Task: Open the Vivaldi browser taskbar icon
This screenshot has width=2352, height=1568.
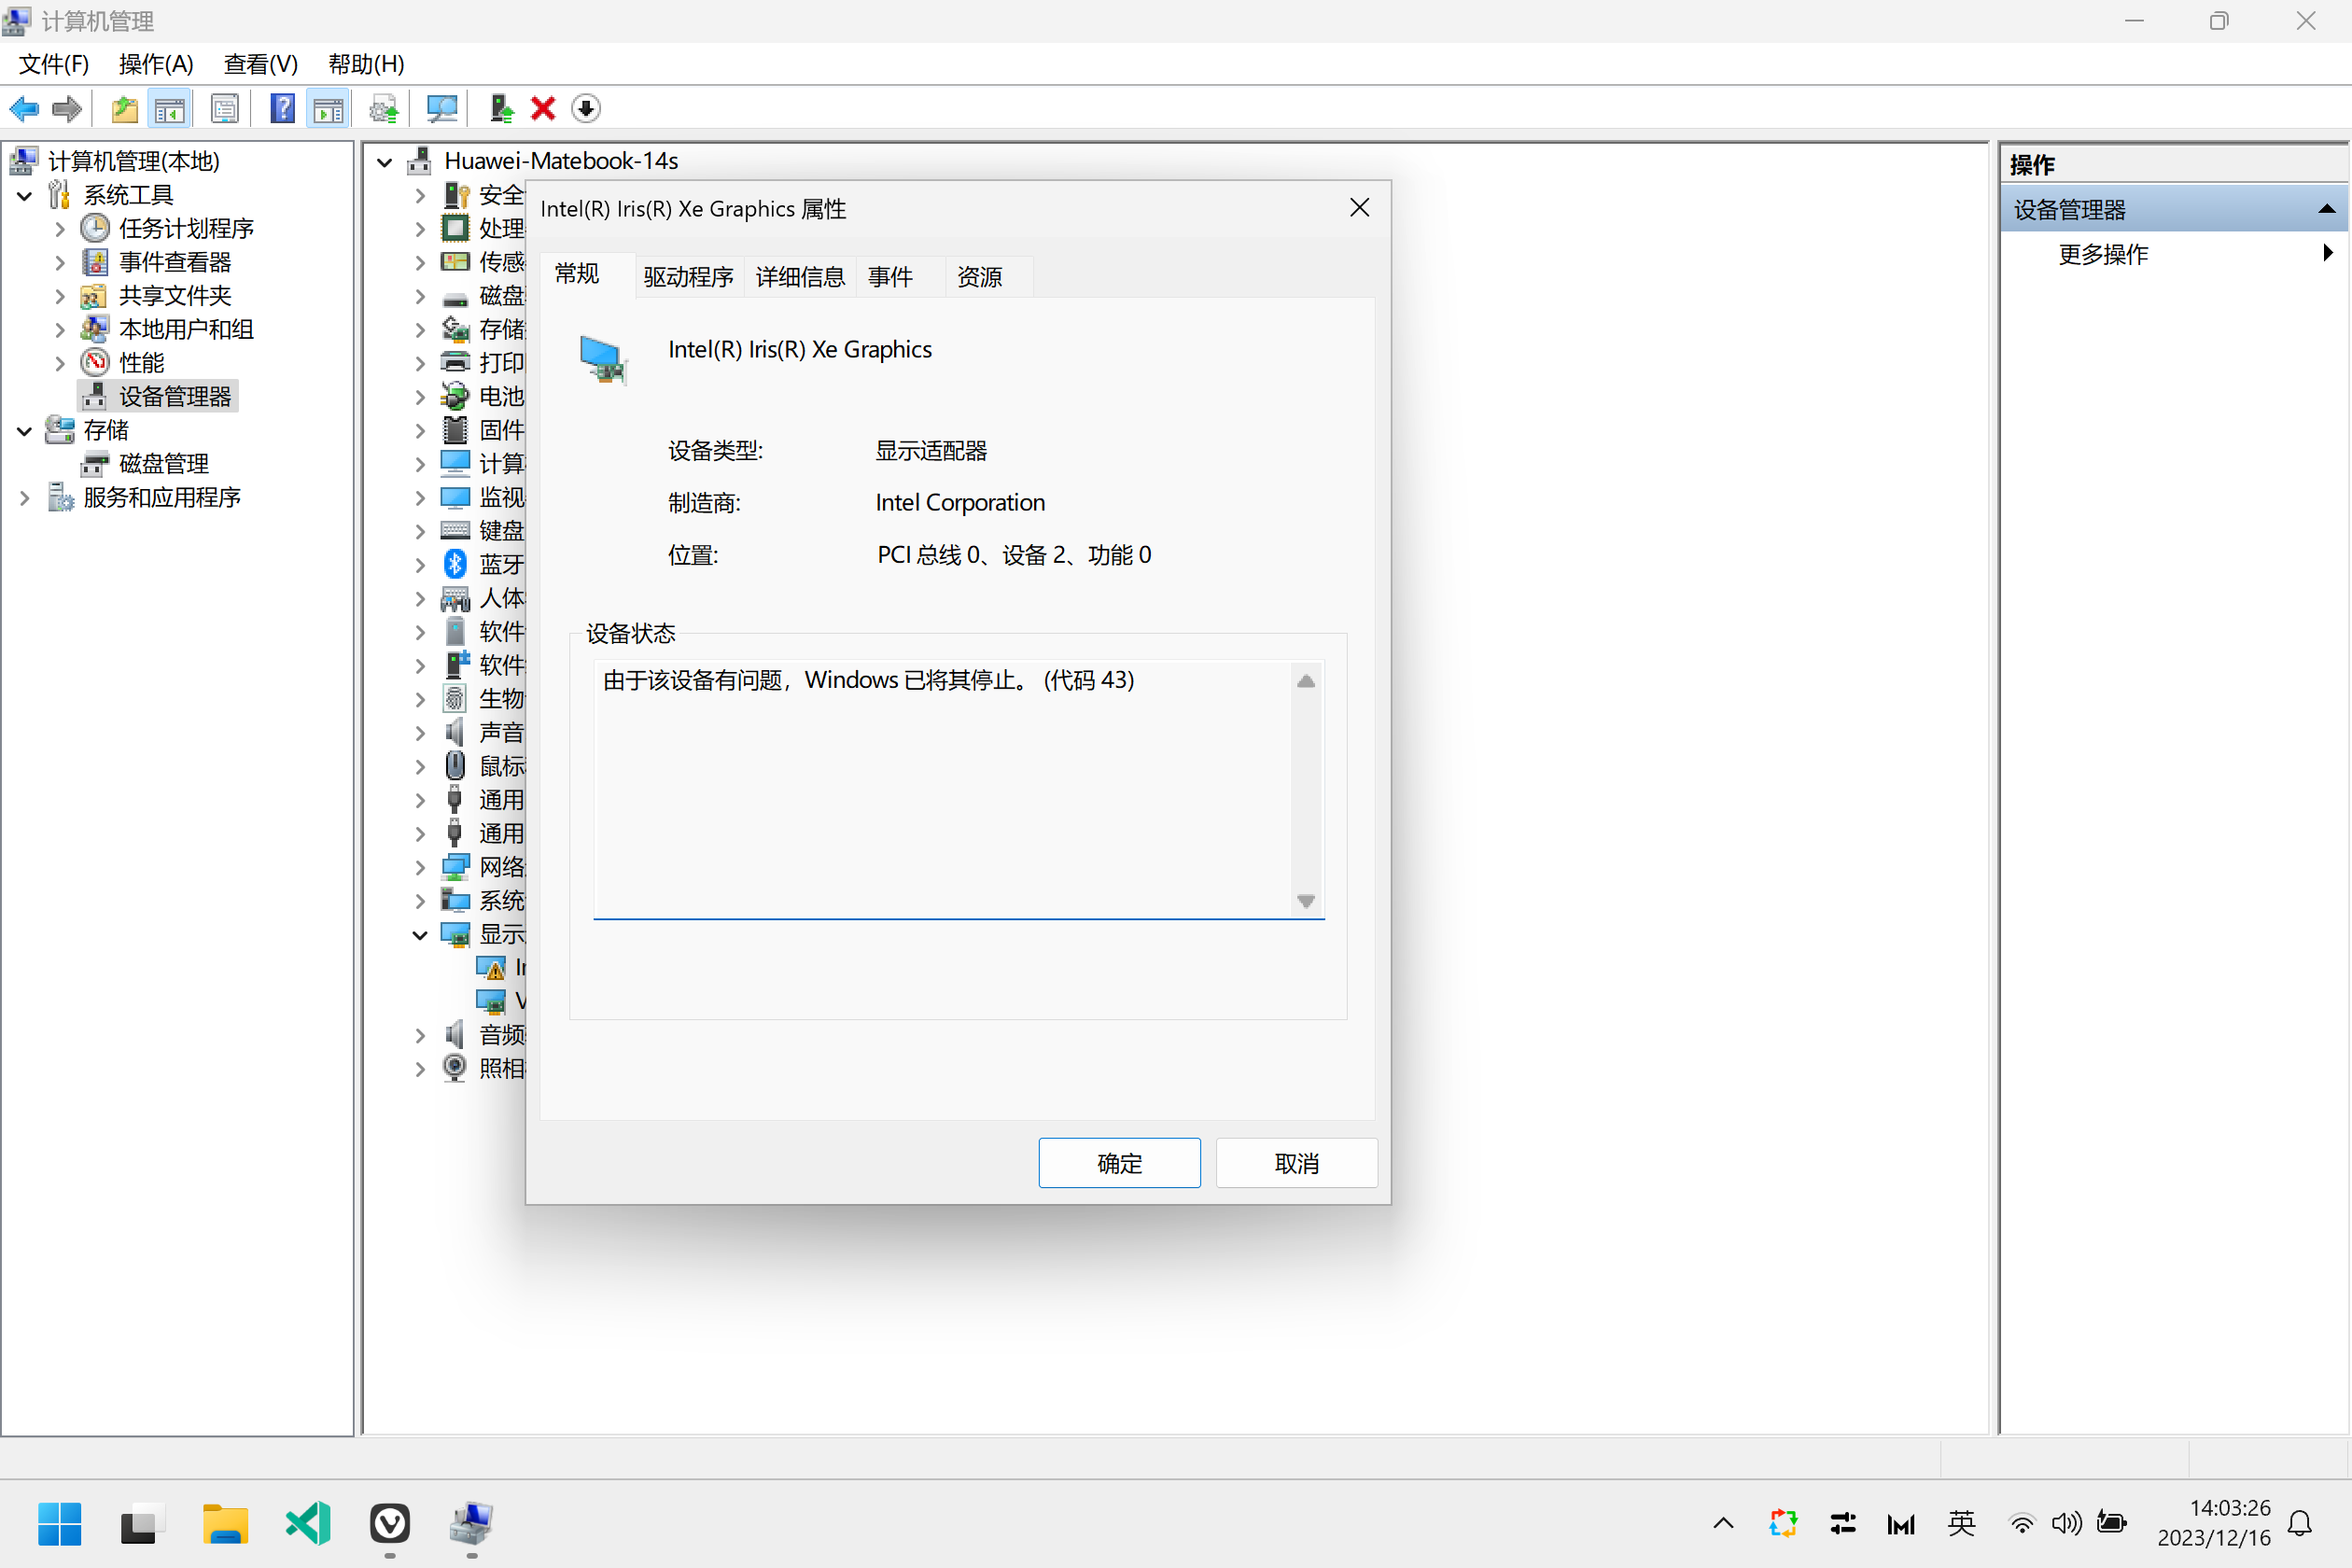Action: tap(390, 1524)
